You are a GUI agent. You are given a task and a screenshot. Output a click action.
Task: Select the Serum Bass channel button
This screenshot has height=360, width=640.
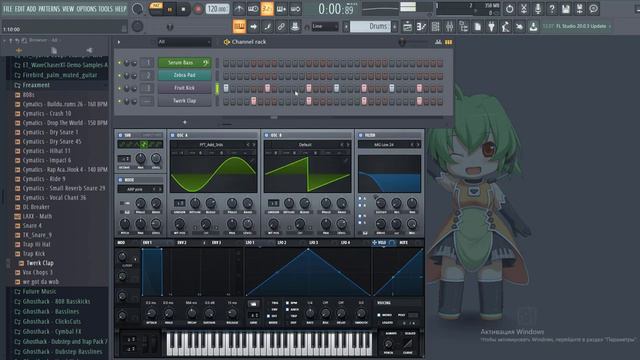184,62
